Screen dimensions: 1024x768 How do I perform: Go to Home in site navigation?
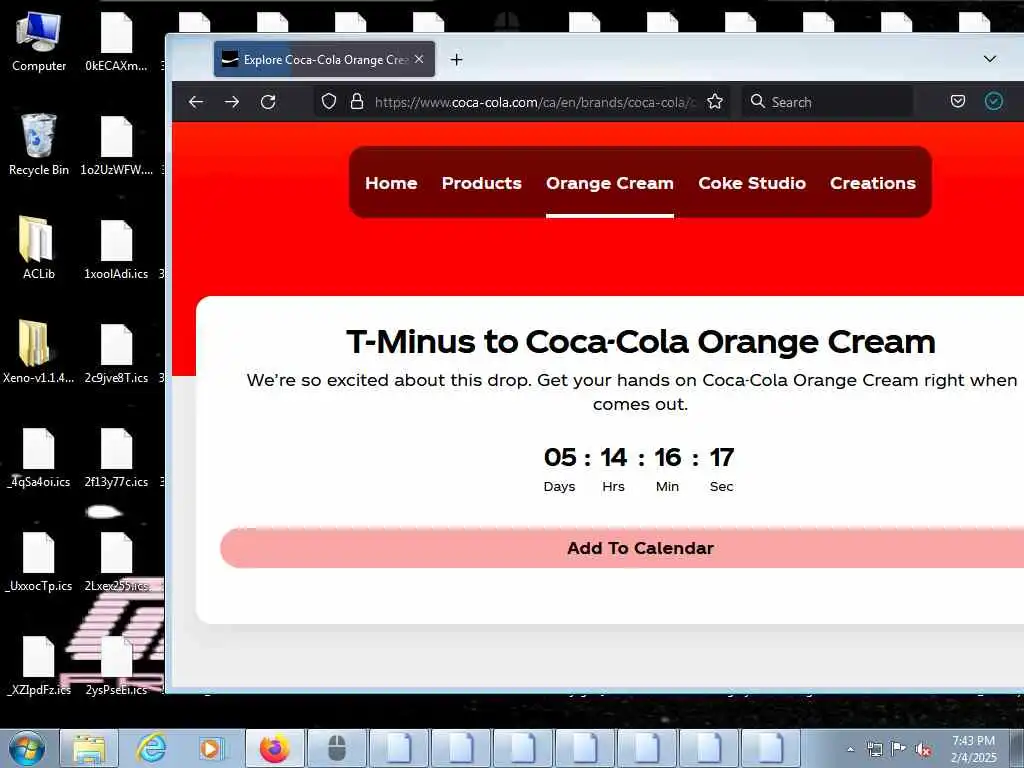[391, 183]
